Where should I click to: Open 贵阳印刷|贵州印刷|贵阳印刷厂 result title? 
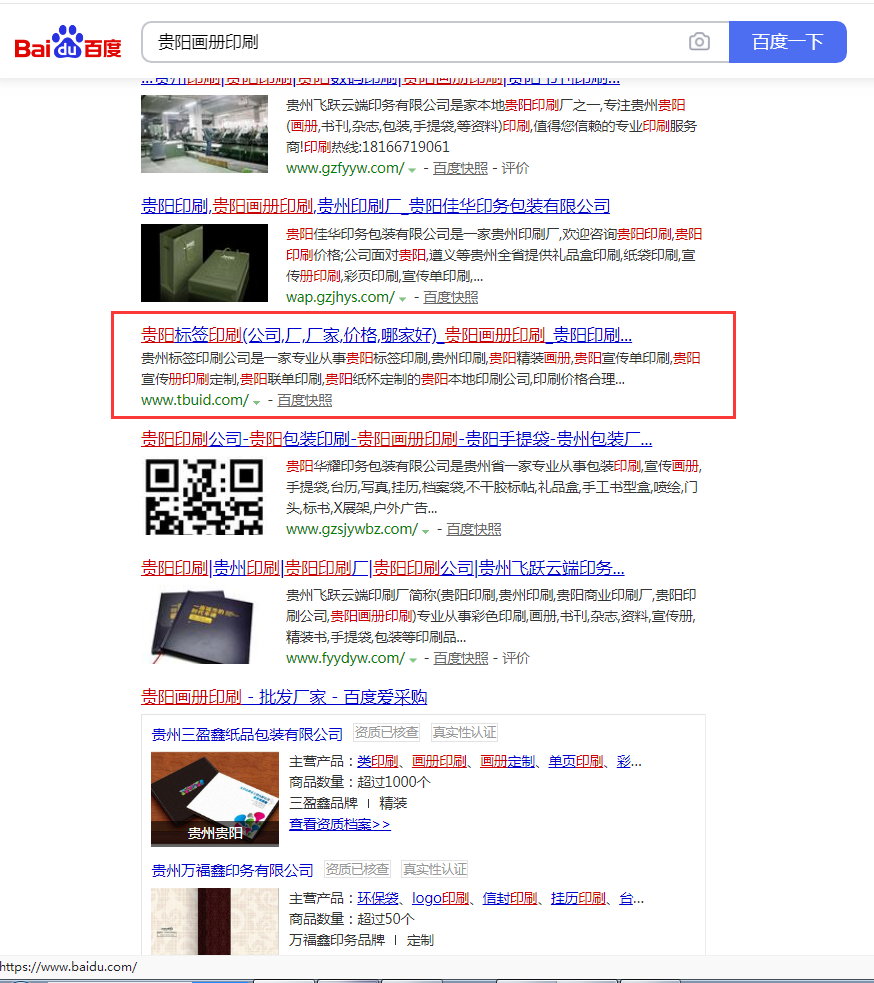coord(382,568)
